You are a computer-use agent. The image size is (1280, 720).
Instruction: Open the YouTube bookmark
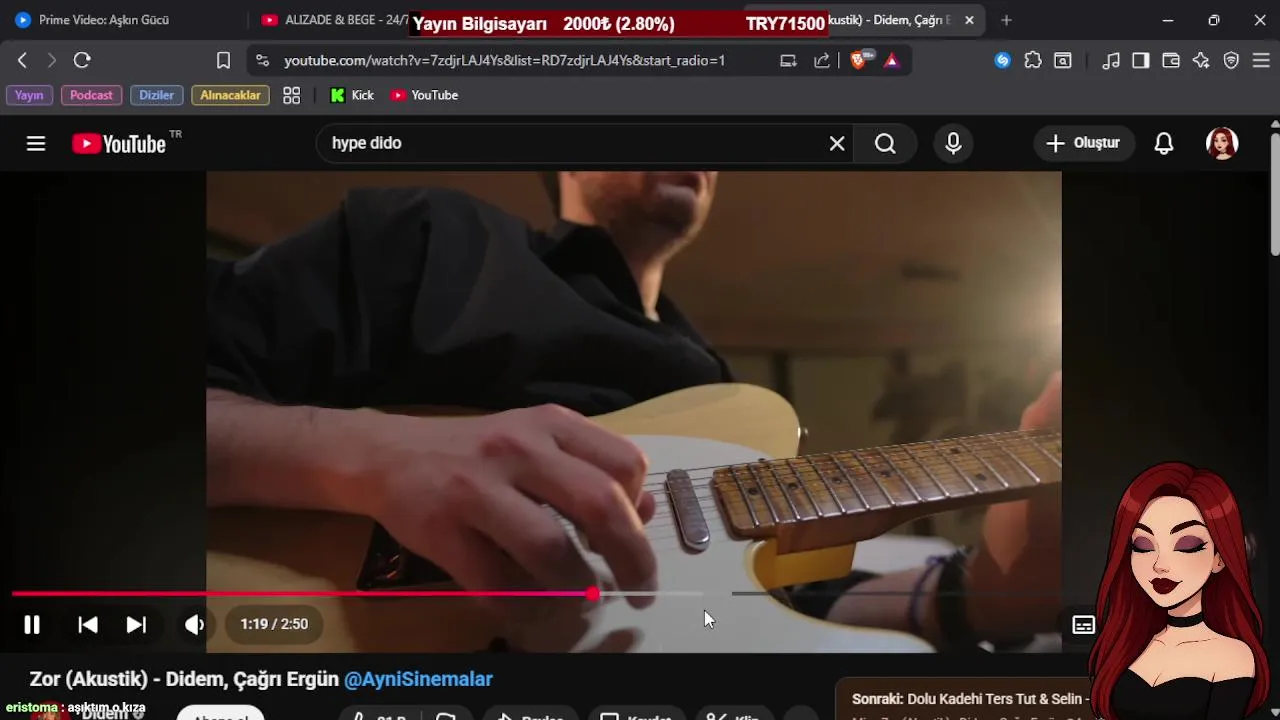click(x=424, y=95)
